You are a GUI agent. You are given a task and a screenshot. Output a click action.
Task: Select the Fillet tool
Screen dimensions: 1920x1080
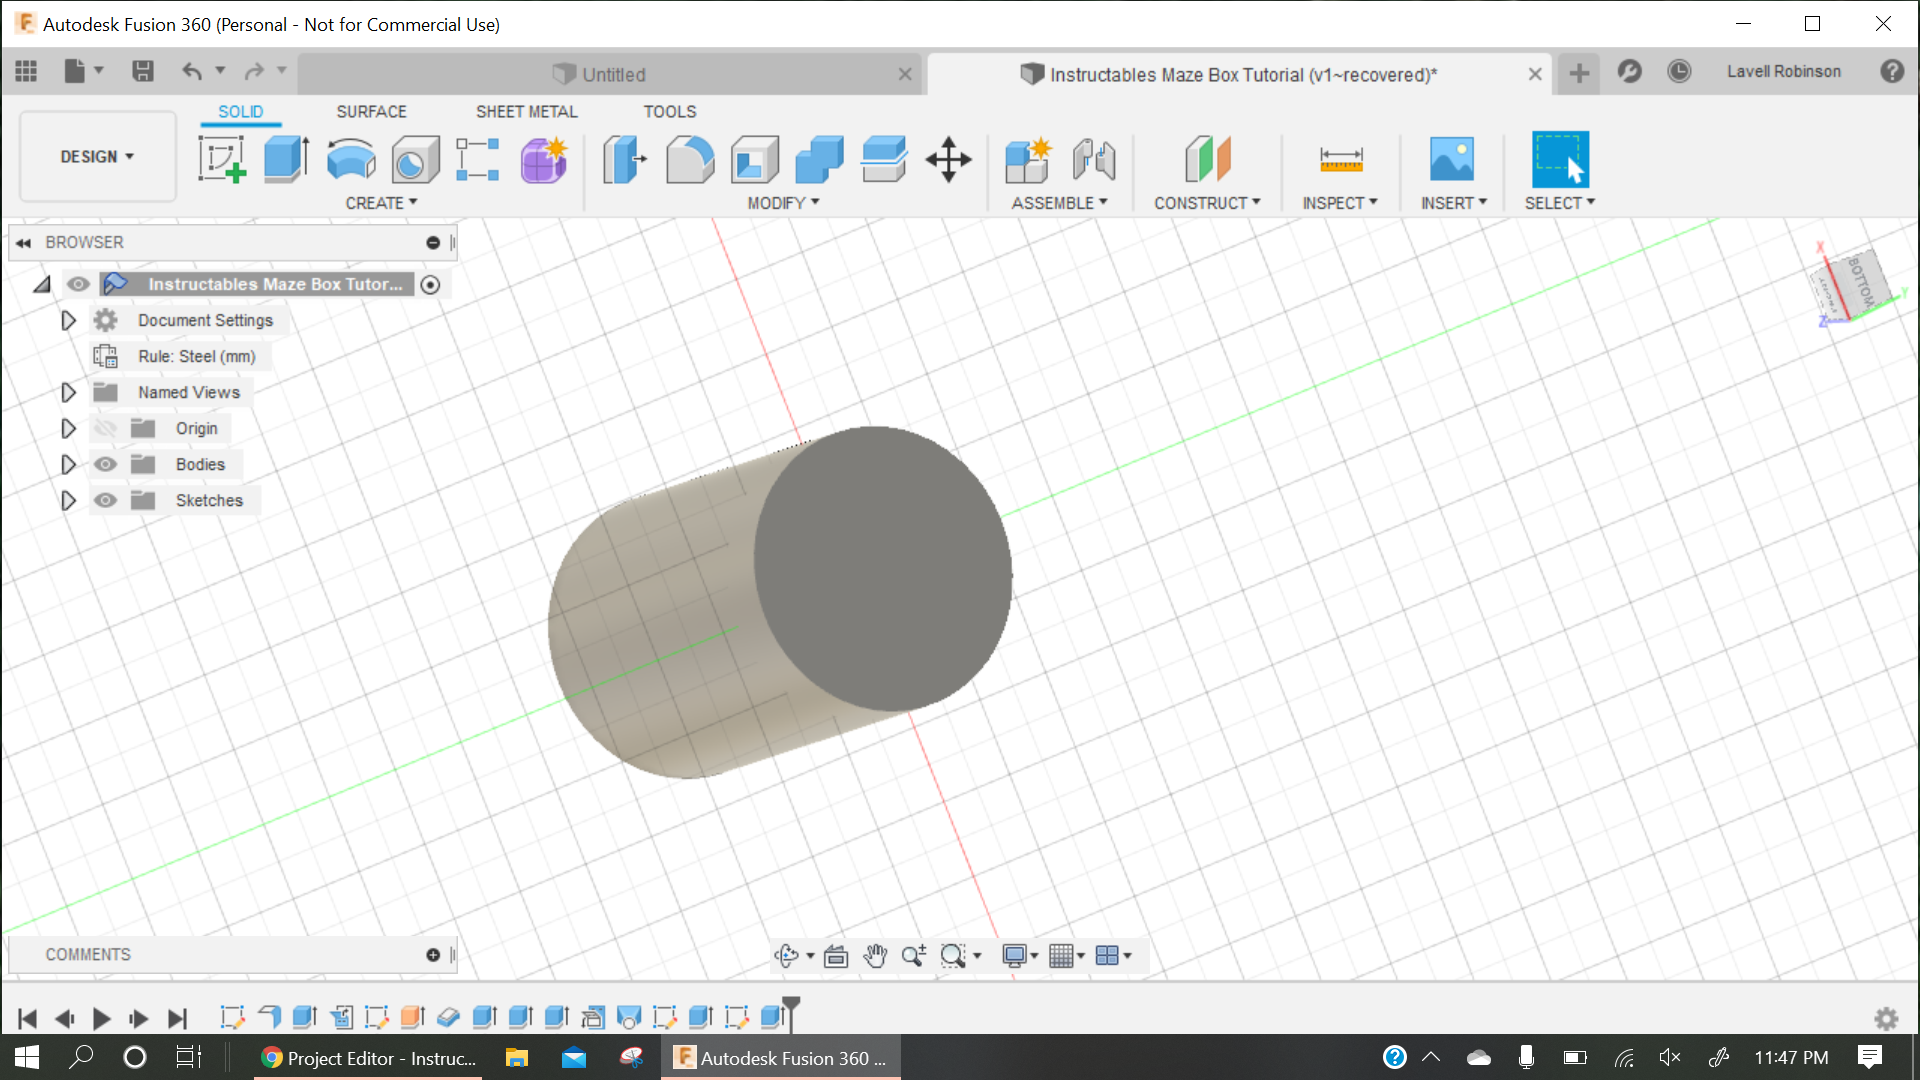click(690, 159)
